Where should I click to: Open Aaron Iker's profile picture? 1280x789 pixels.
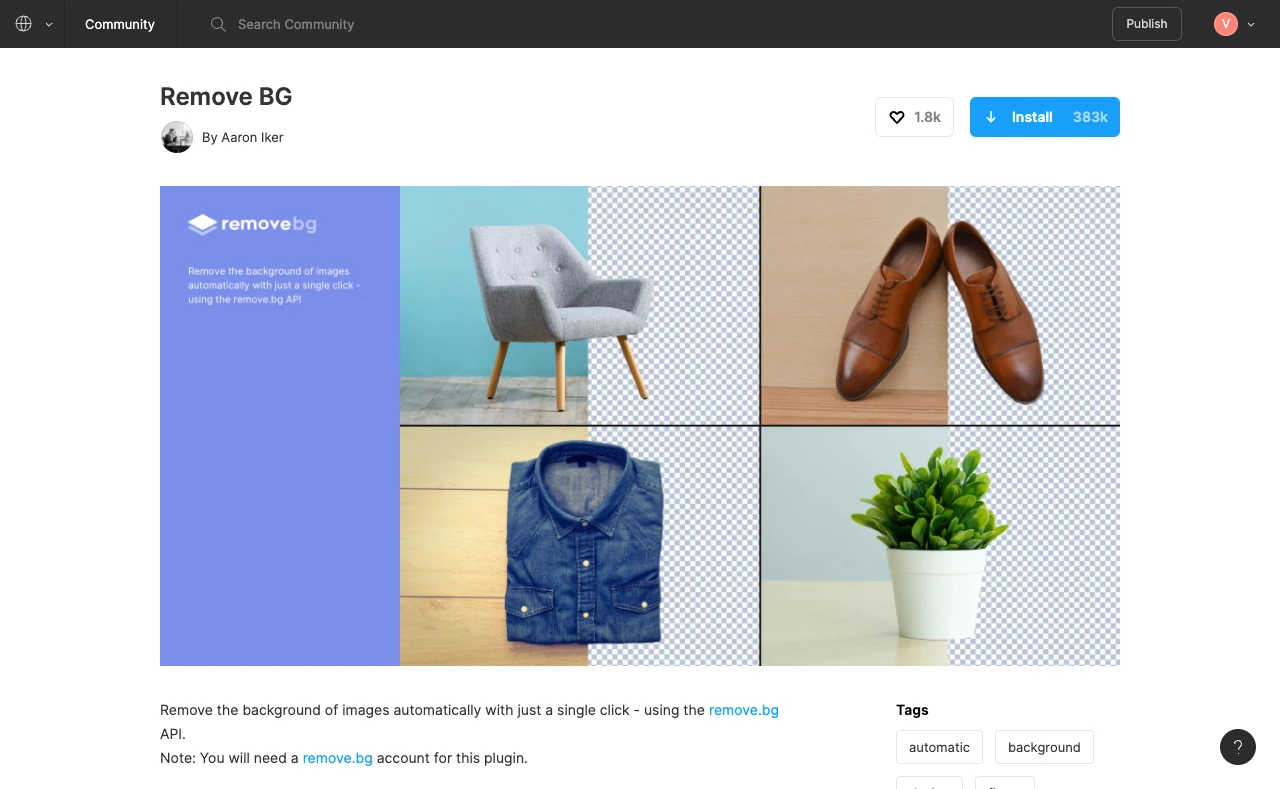pos(177,137)
